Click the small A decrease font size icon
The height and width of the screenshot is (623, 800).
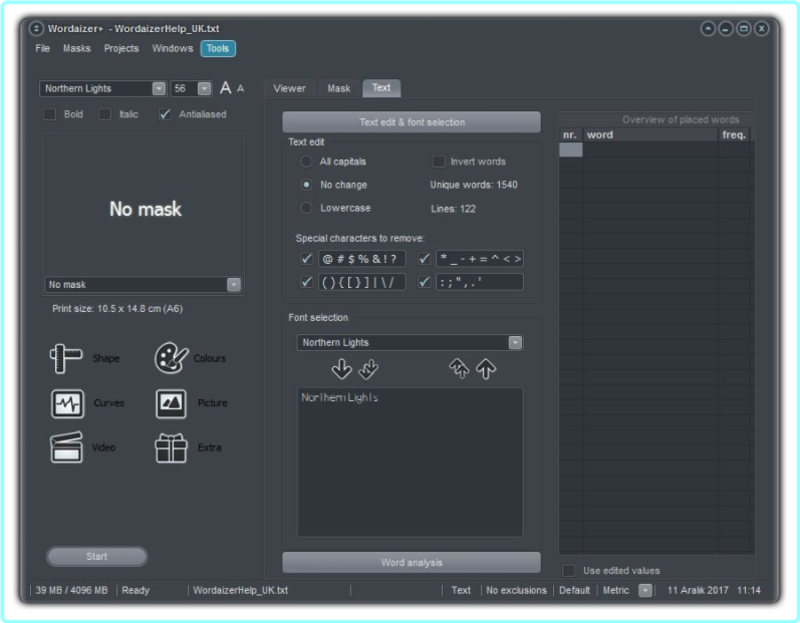pyautogui.click(x=240, y=89)
